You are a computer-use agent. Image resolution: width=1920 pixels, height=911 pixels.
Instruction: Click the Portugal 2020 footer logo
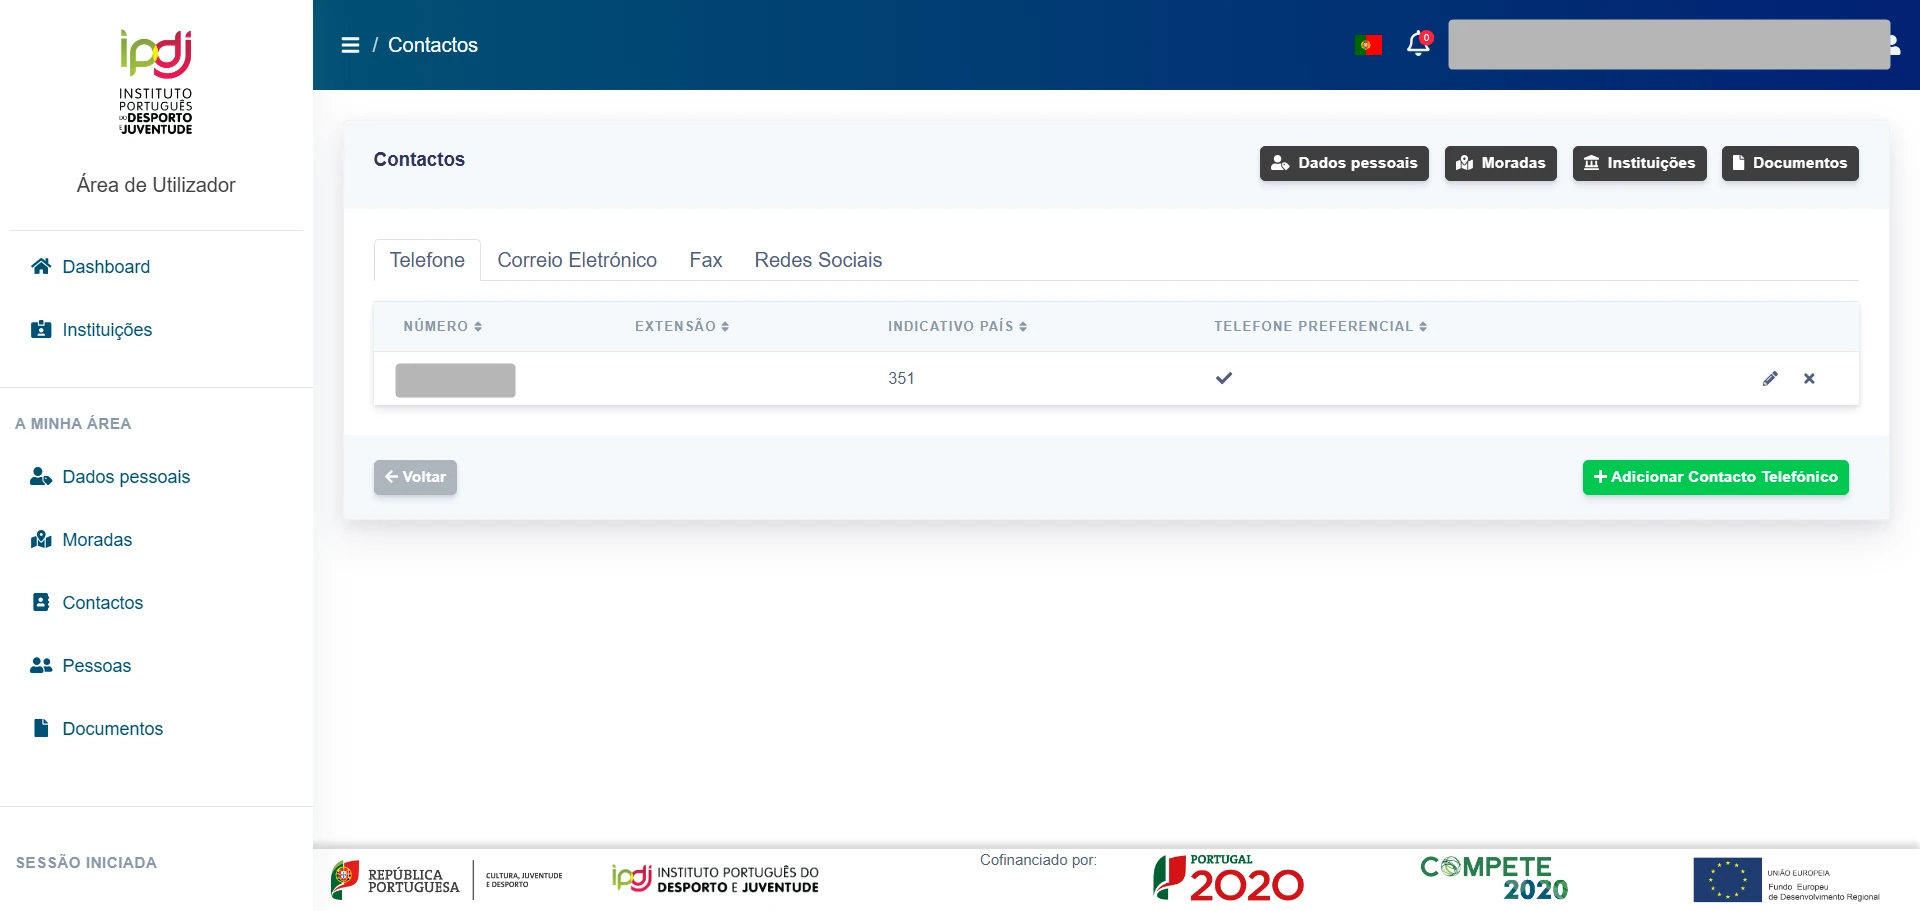point(1228,878)
